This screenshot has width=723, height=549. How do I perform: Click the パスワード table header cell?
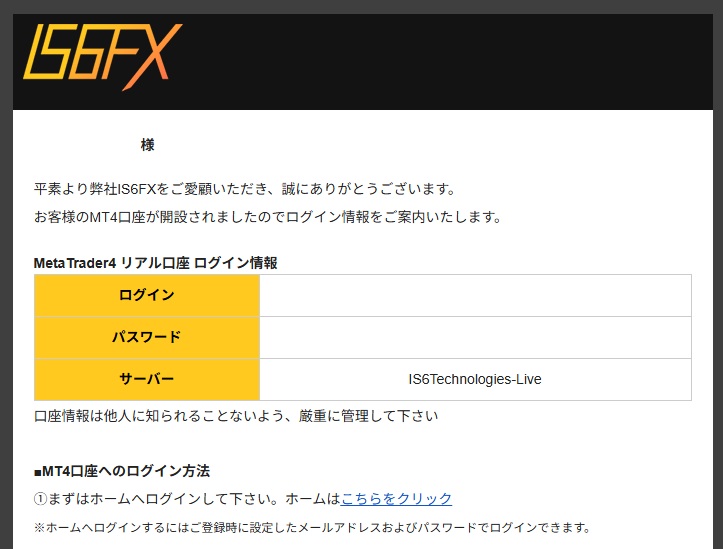[x=147, y=337]
